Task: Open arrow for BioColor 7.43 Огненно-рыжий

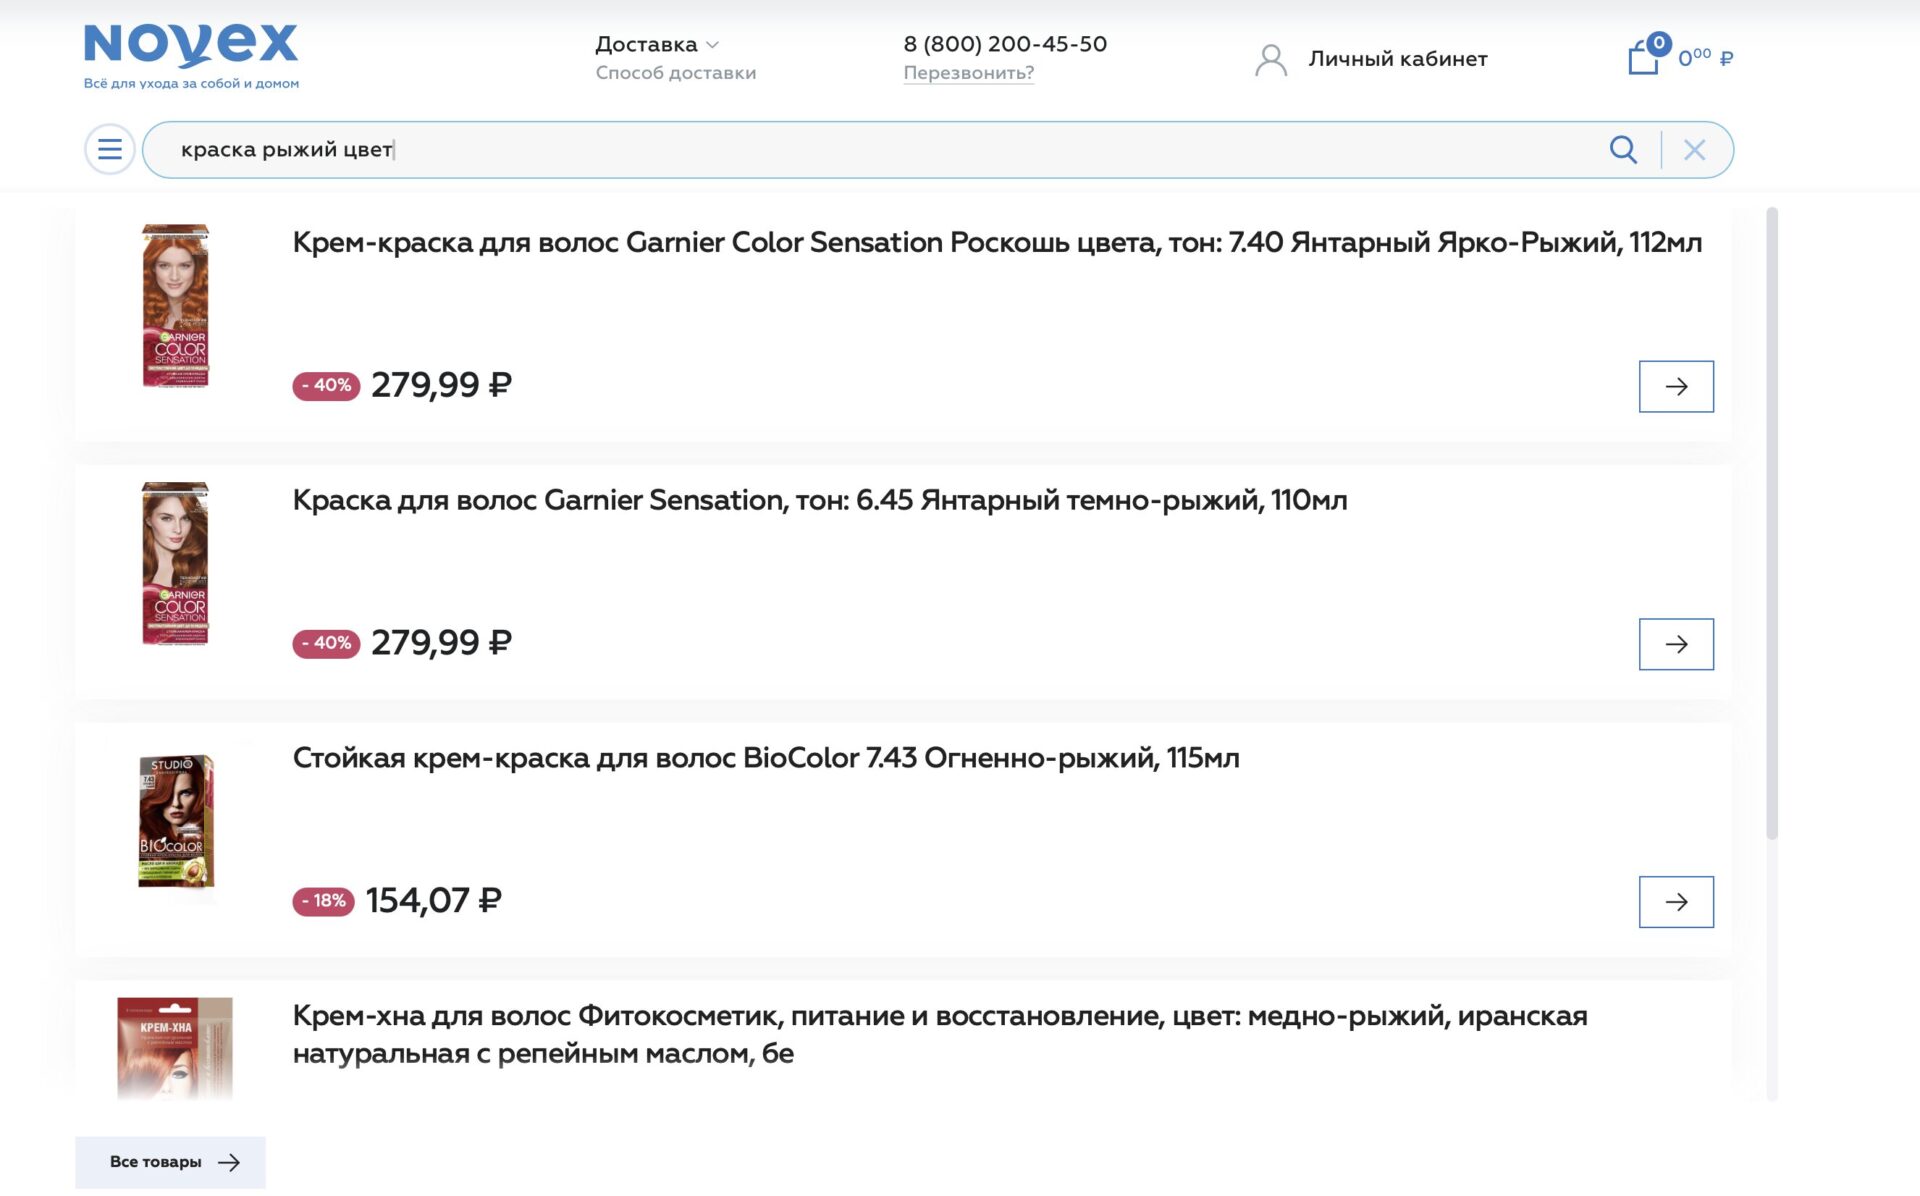Action: pyautogui.click(x=1676, y=902)
